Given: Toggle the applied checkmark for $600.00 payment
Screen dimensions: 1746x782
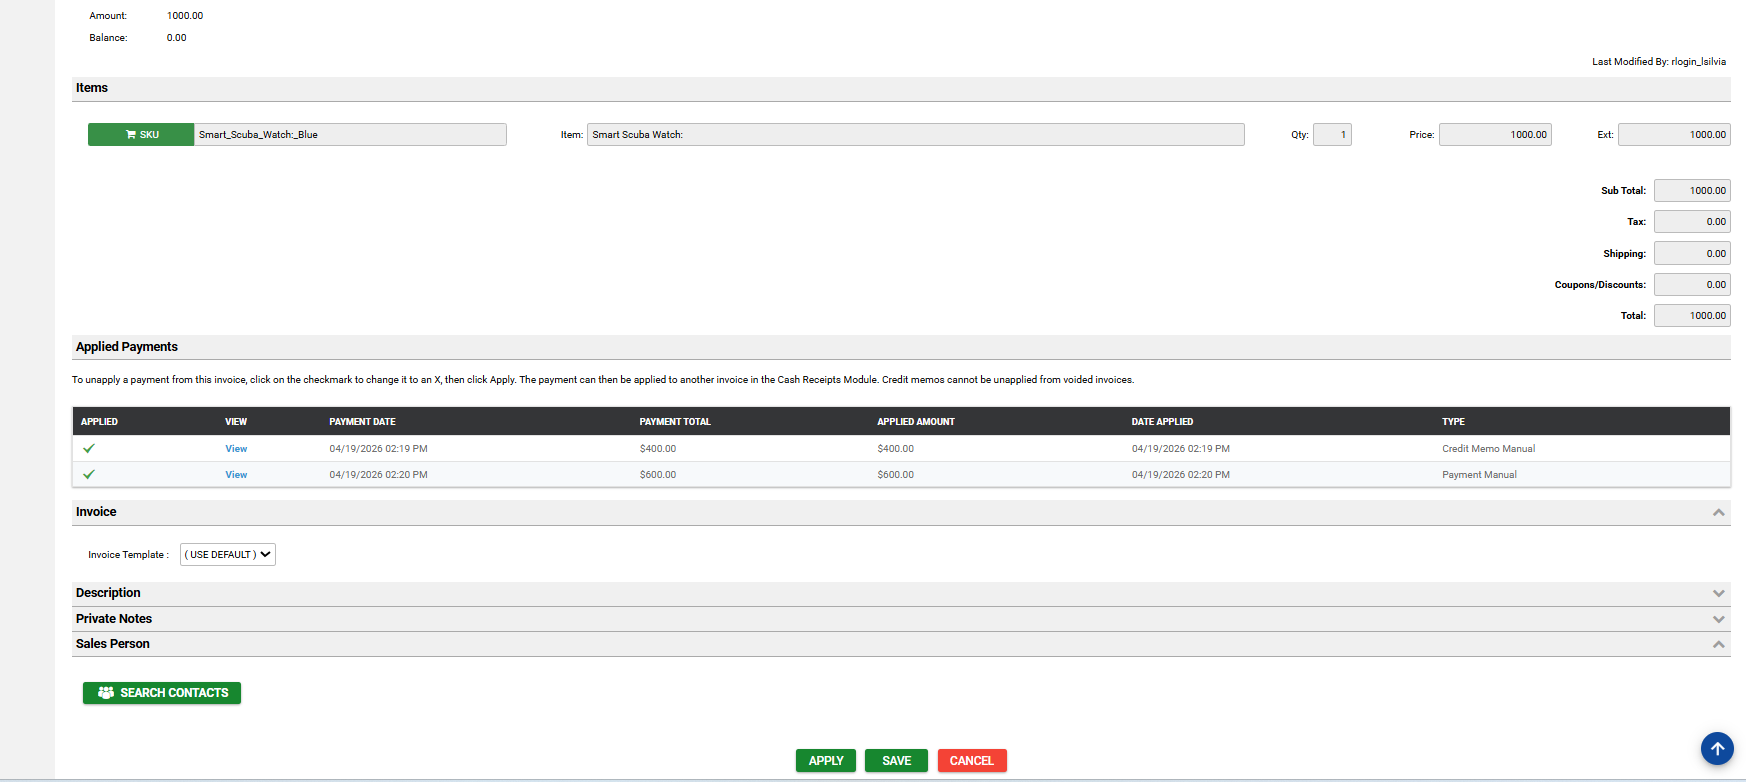Looking at the screenshot, I should [x=89, y=475].
